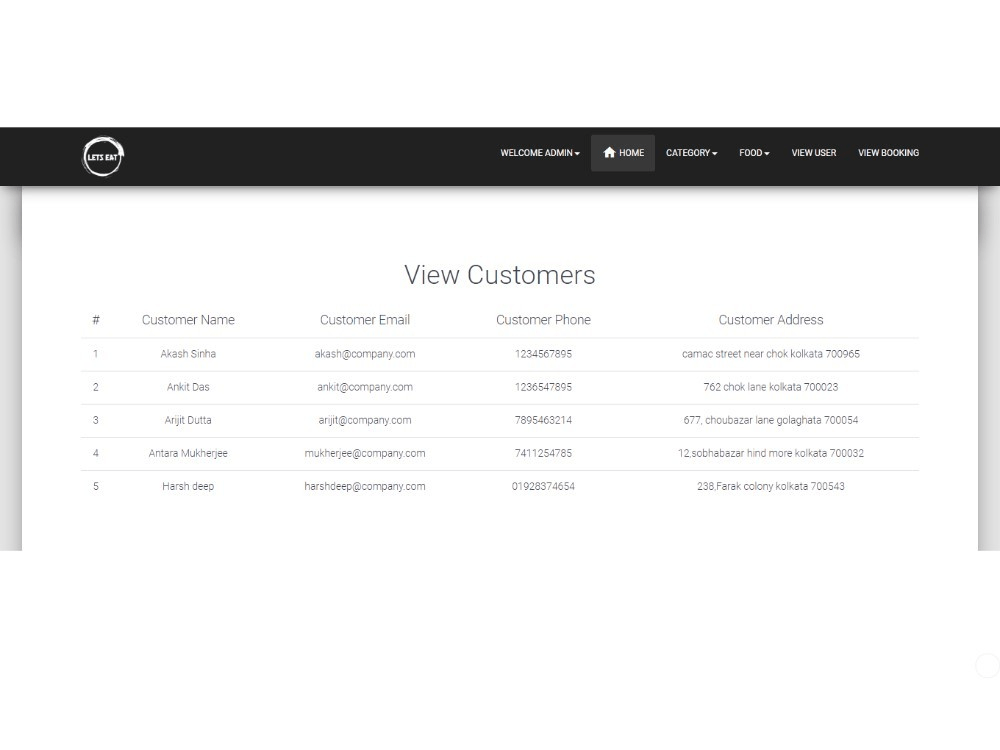Open the Welcome Admin dropdown menu
The width and height of the screenshot is (1000, 750).
[540, 153]
